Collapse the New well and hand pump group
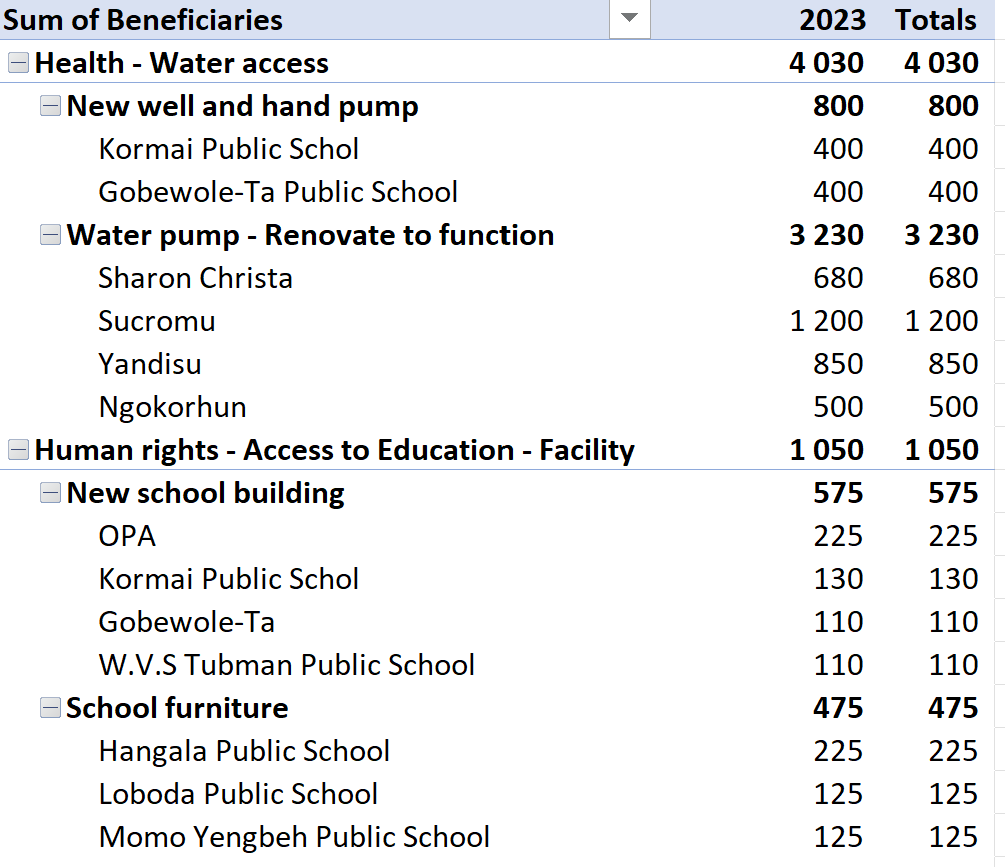 (50, 106)
